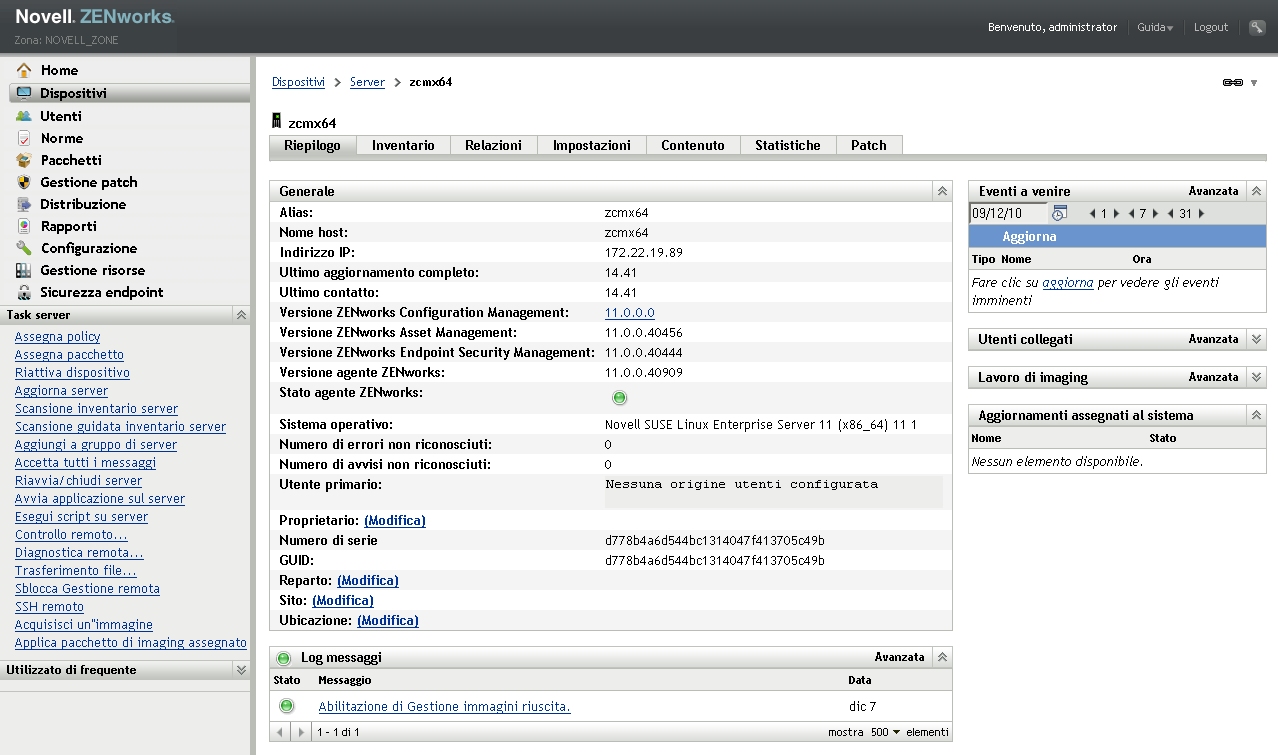The image size is (1278, 755).
Task: Expand the Lavoro di imaging panel
Action: (1257, 378)
